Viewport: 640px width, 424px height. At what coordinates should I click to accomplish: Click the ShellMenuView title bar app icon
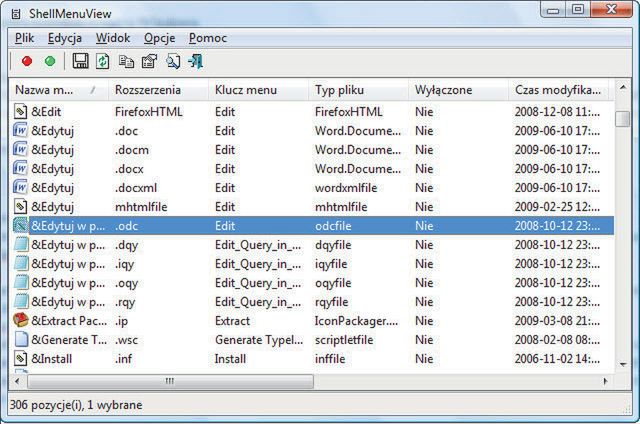[16, 14]
